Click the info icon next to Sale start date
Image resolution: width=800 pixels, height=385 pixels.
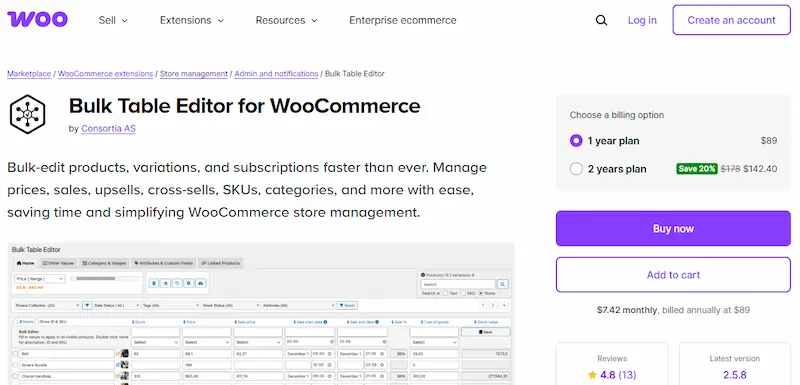[326, 322]
